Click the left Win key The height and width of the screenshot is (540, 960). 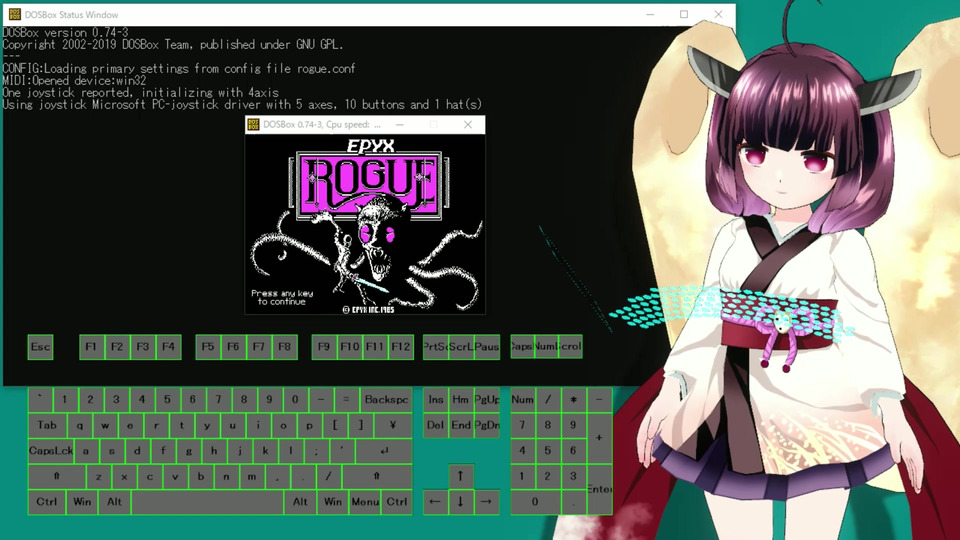click(82, 503)
